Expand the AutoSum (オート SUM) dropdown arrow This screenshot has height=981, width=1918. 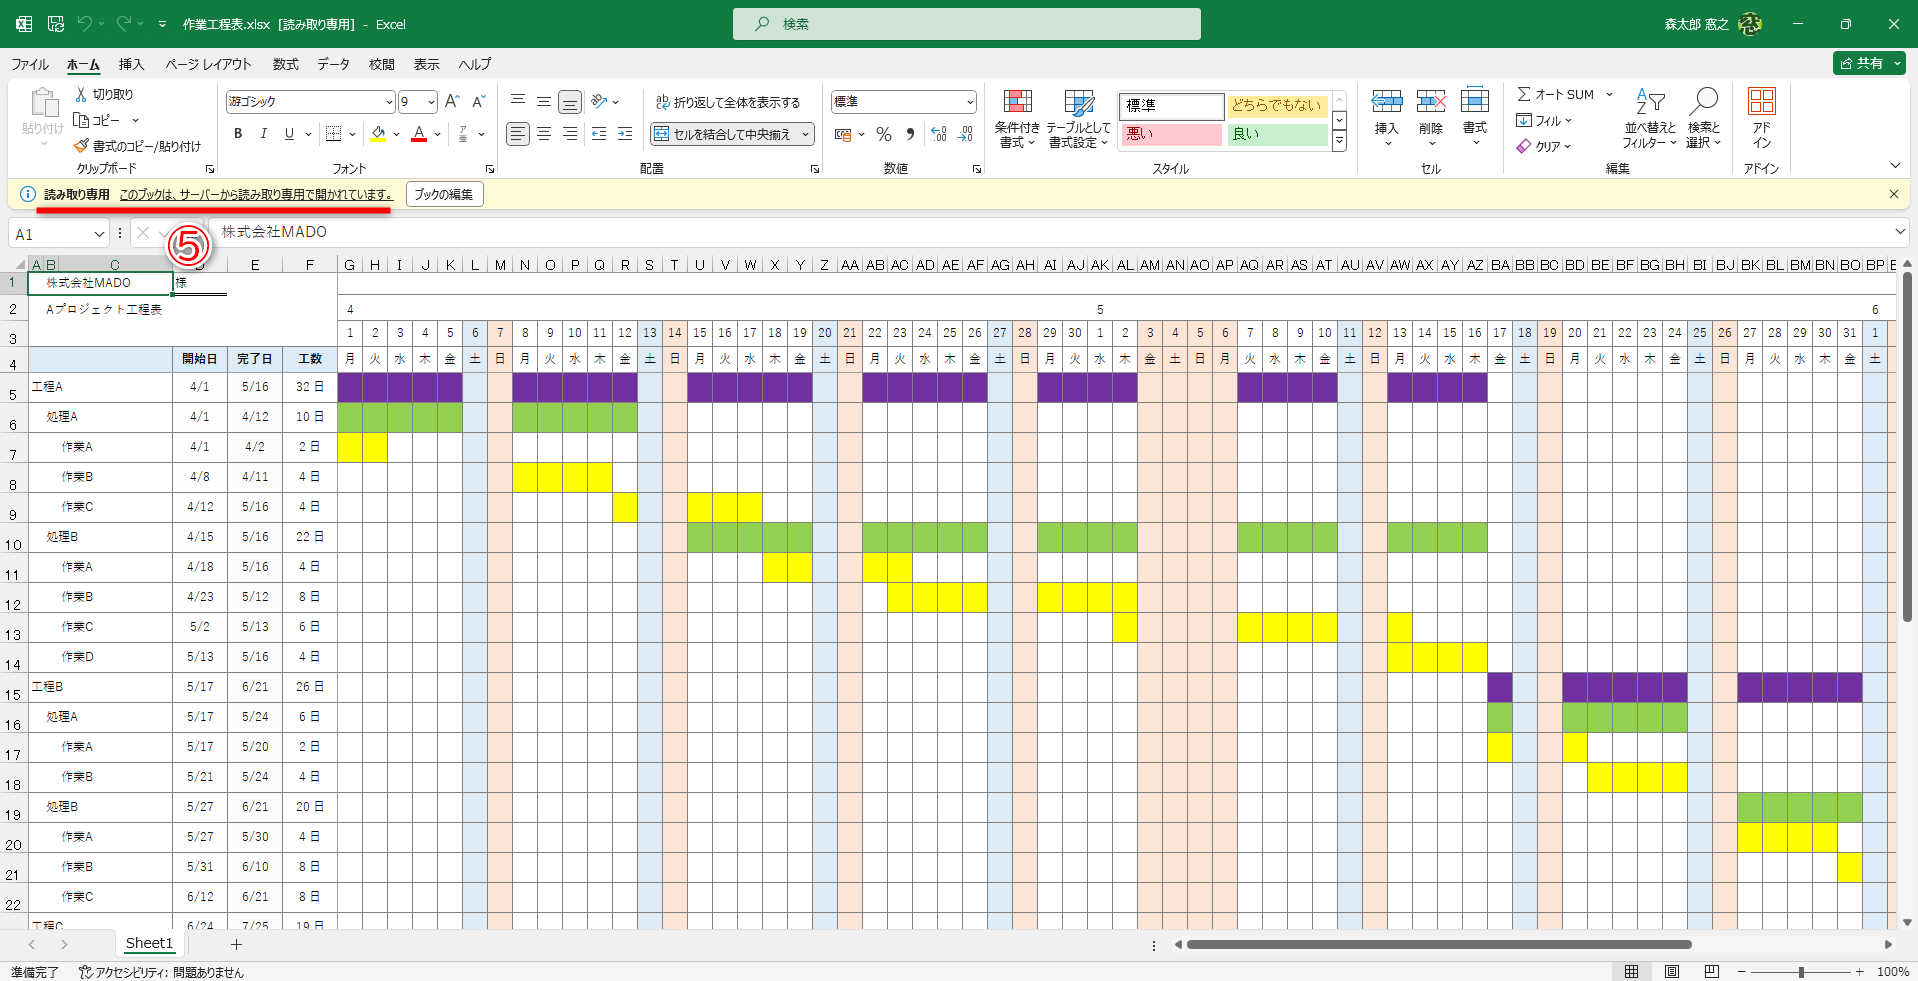coord(1609,94)
